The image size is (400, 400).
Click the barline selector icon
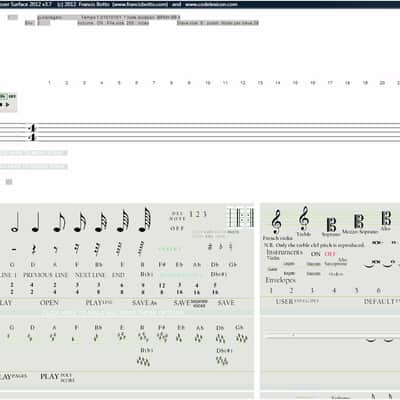click(240, 217)
